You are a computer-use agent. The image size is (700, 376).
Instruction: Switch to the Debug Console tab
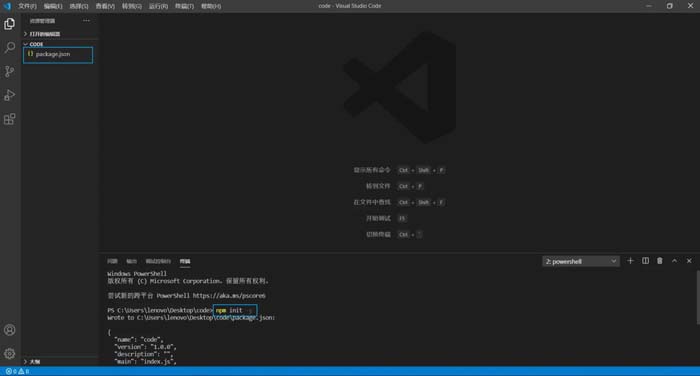click(x=158, y=261)
